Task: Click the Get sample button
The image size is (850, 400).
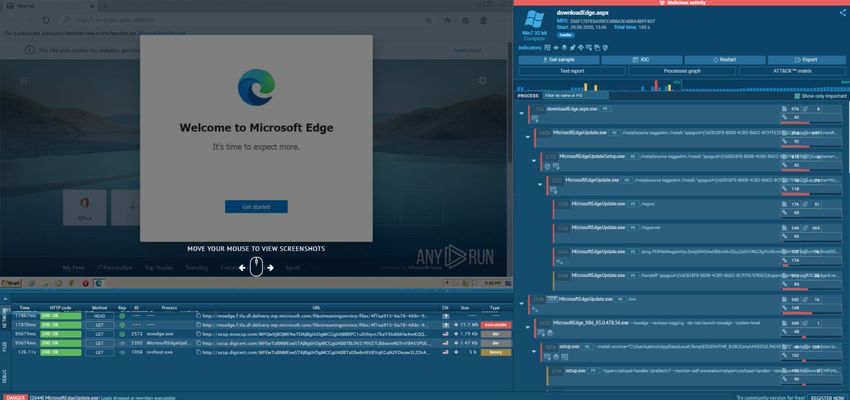Action: pyautogui.click(x=559, y=60)
